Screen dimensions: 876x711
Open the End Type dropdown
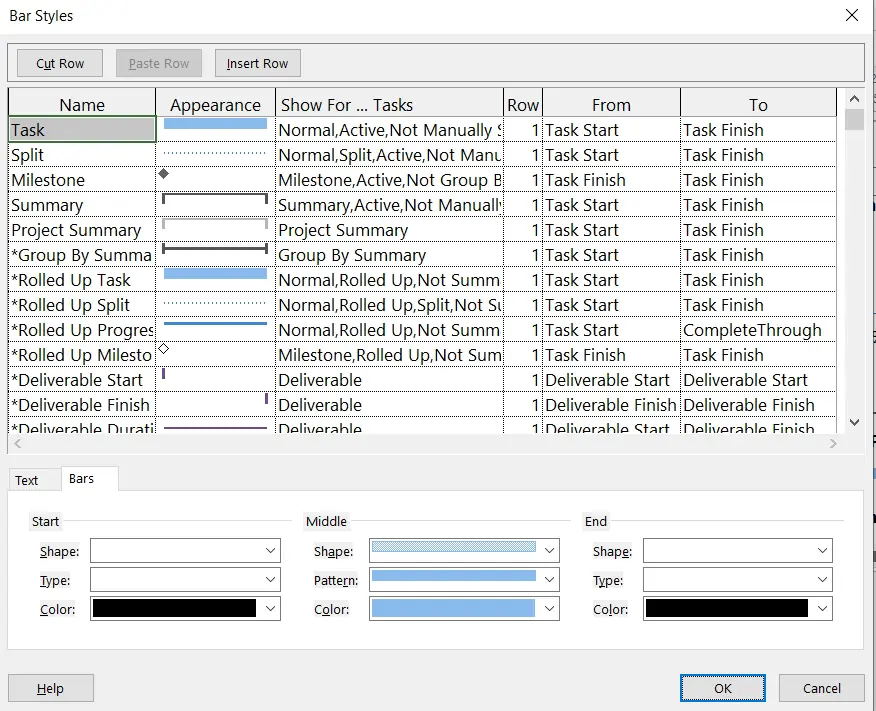coord(822,580)
